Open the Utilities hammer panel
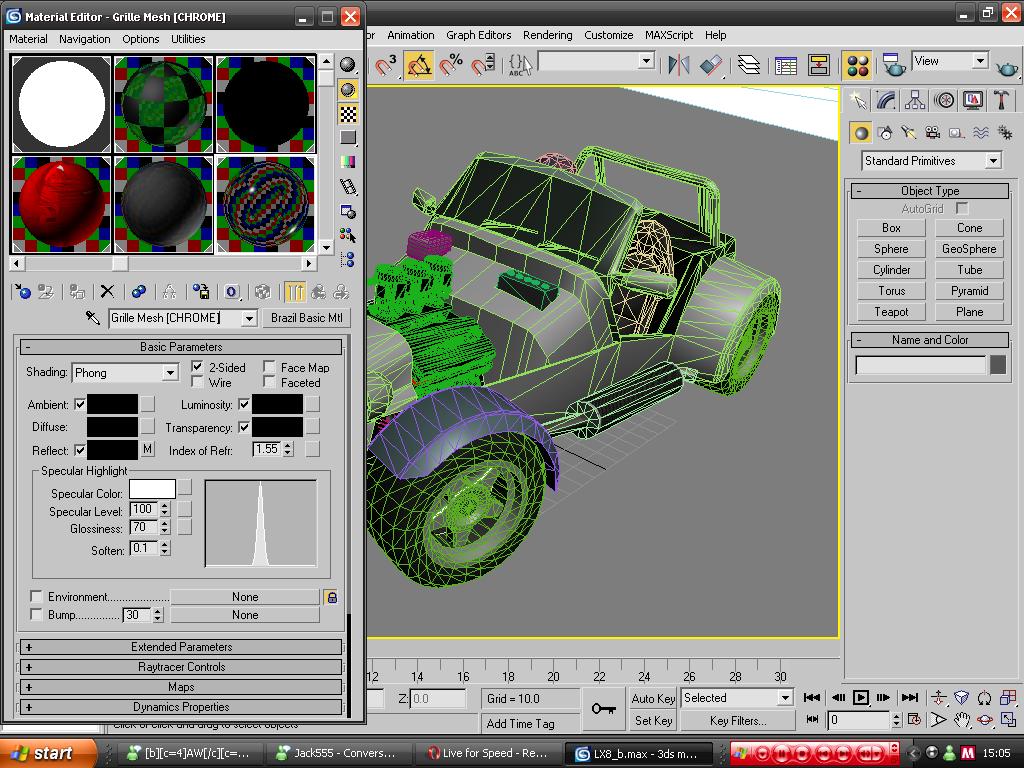The width and height of the screenshot is (1024, 768). click(1002, 101)
